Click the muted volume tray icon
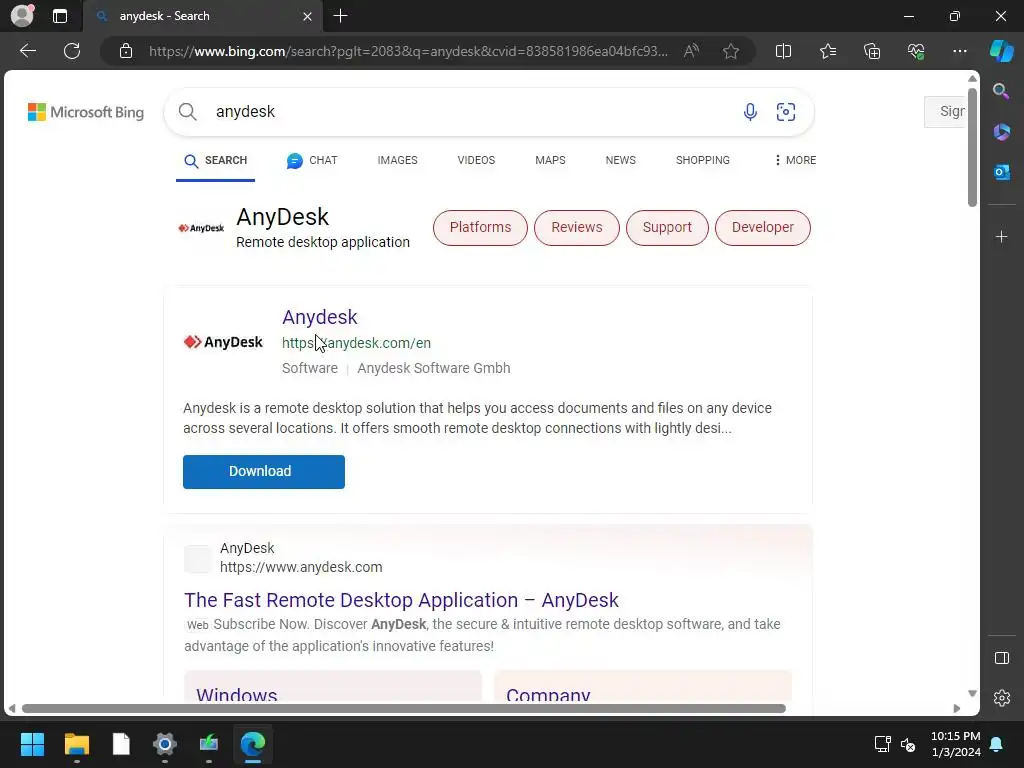Image resolution: width=1024 pixels, height=768 pixels. click(908, 744)
